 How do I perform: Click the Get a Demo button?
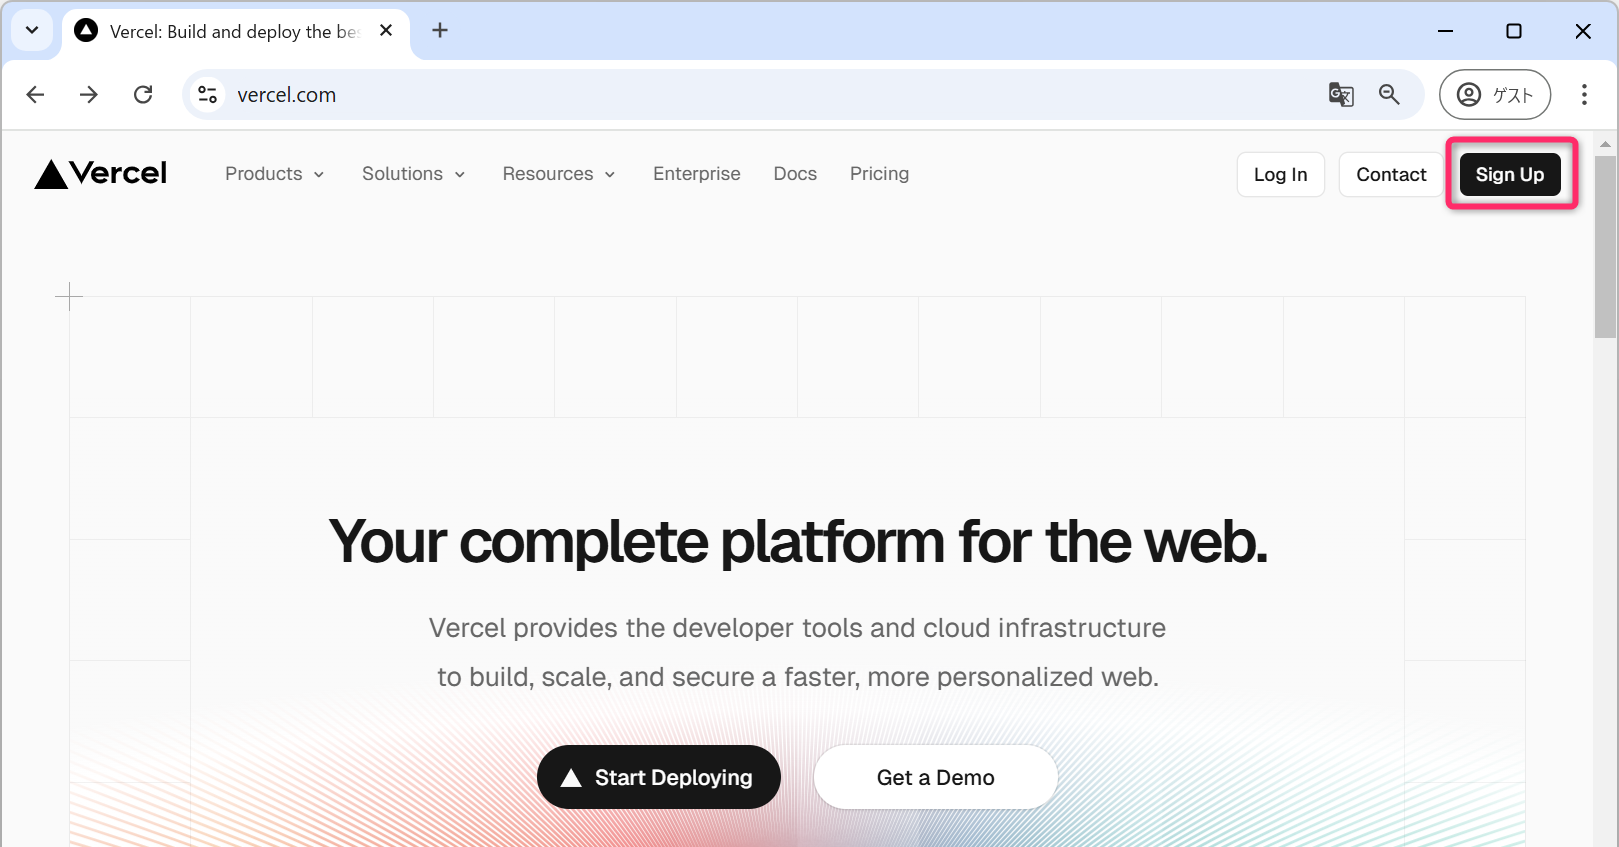click(935, 778)
